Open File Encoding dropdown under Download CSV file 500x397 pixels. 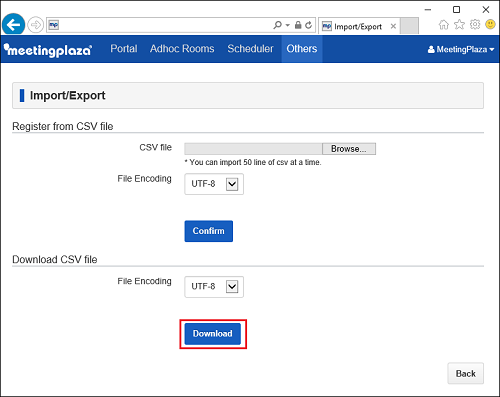click(x=214, y=287)
